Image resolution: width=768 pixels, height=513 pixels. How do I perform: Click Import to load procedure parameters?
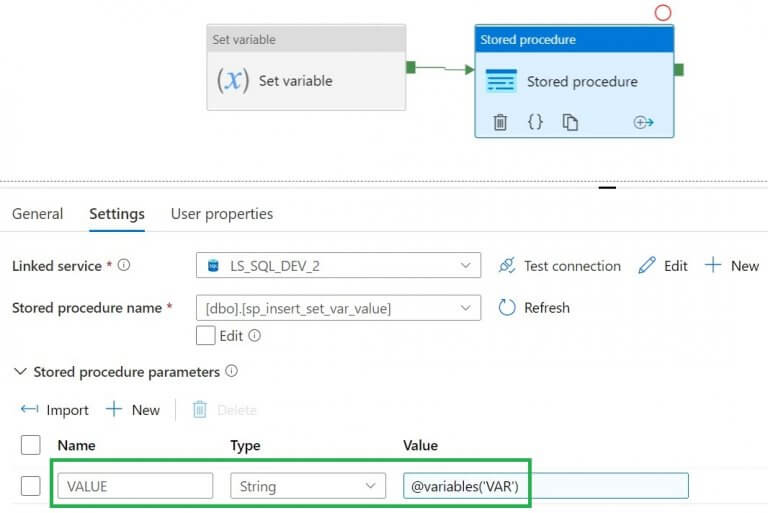(55, 410)
